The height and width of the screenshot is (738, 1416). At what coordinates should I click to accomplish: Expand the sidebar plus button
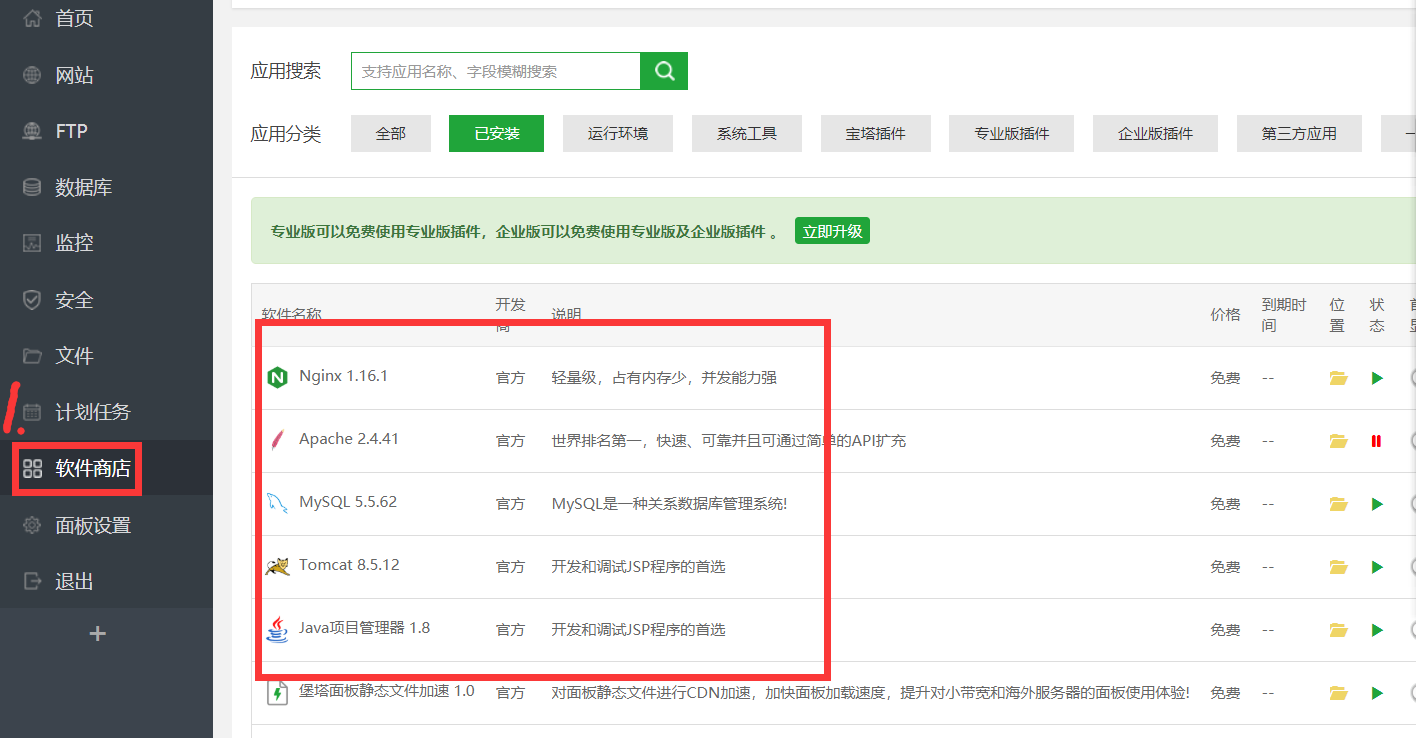pos(97,633)
